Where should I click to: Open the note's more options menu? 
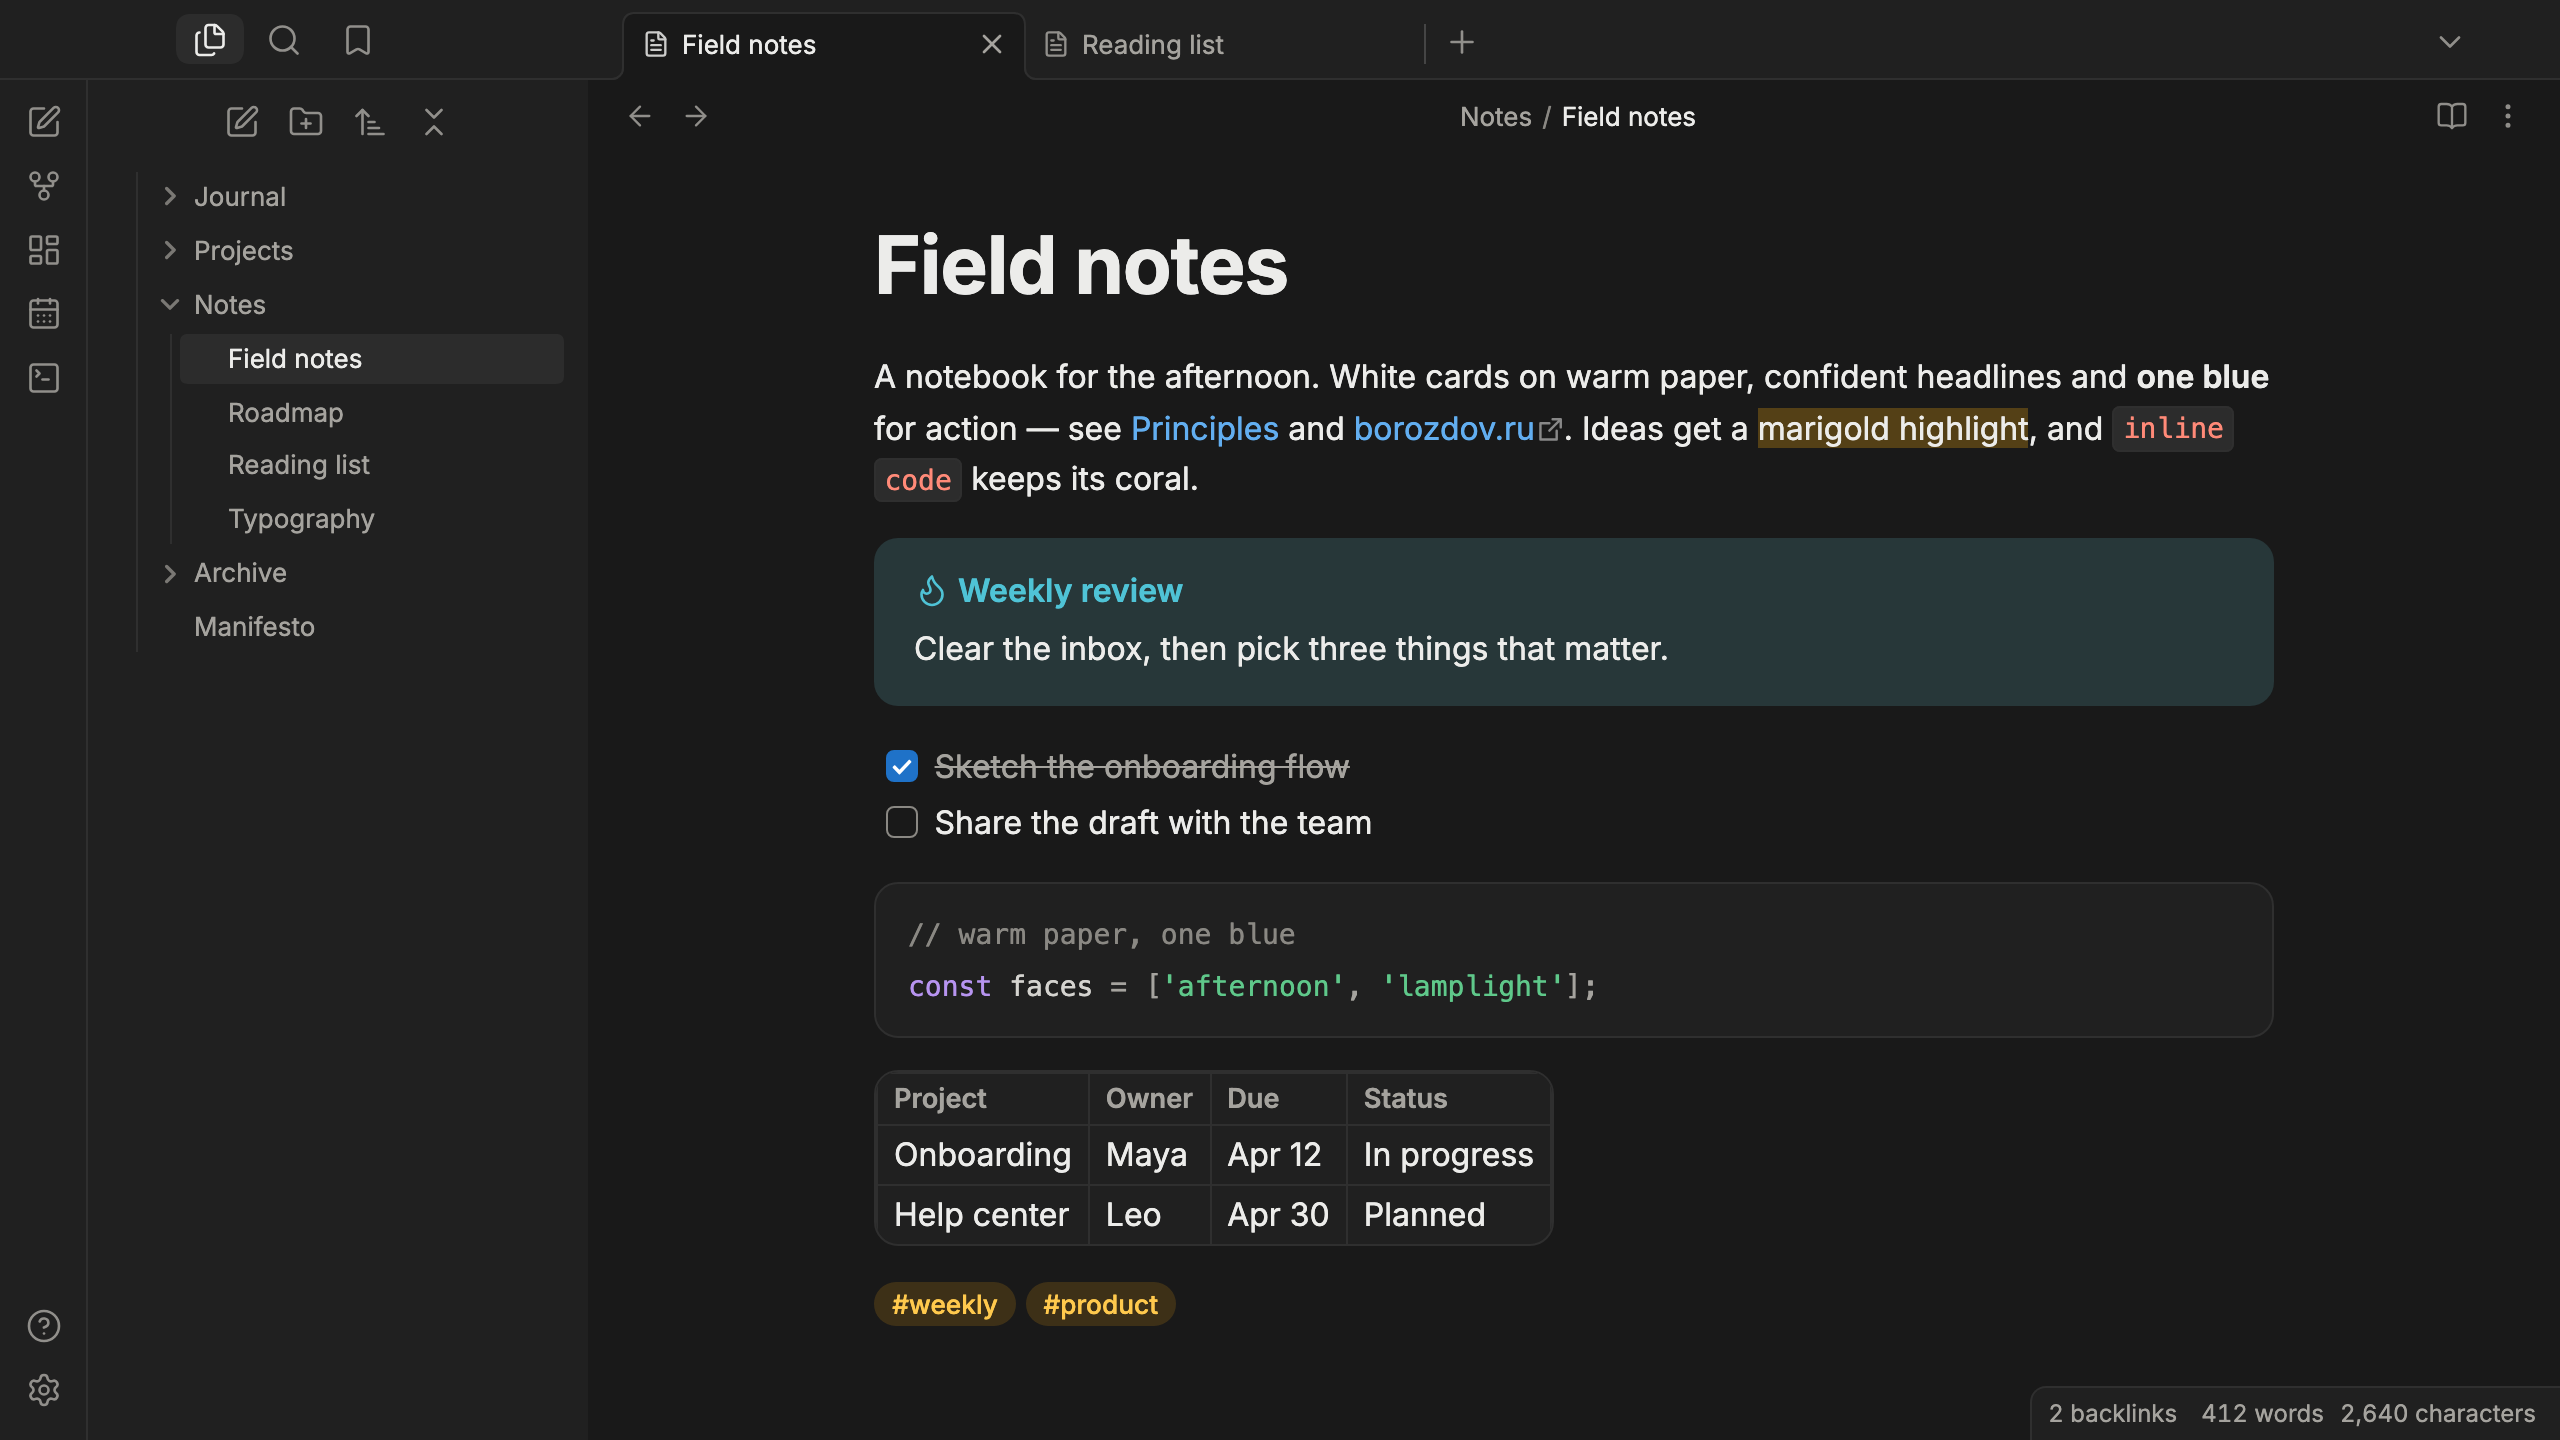(x=2508, y=116)
